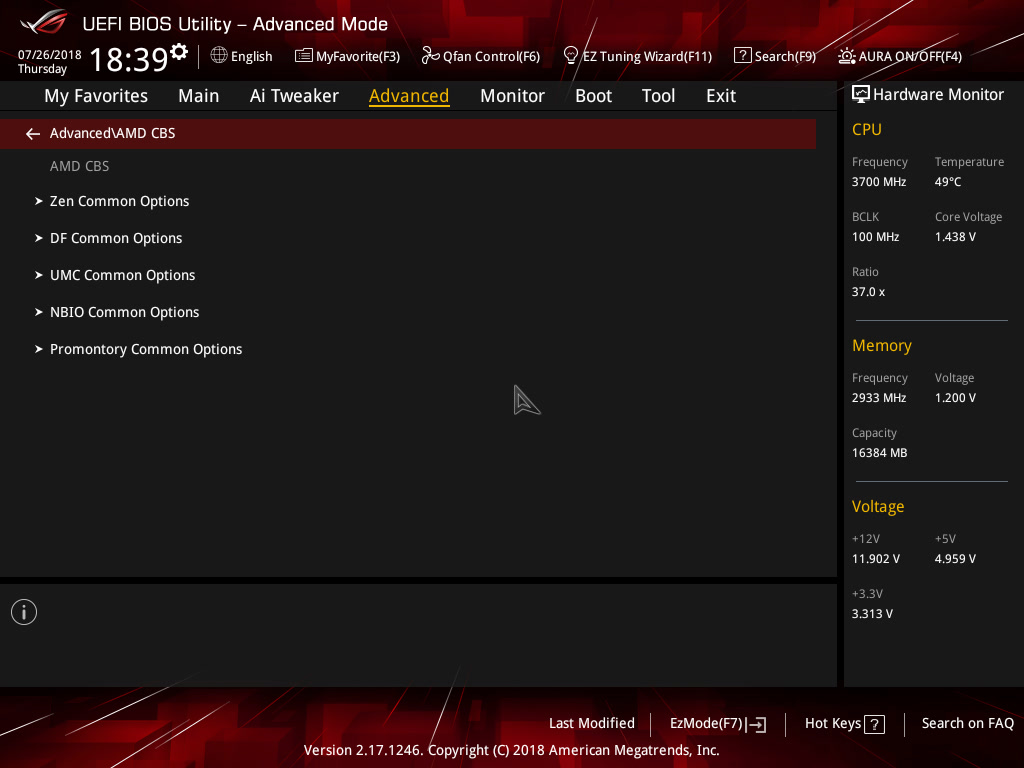This screenshot has height=768, width=1024.
Task: Click the EZ Tuning Wizard bulb icon
Action: 570,56
